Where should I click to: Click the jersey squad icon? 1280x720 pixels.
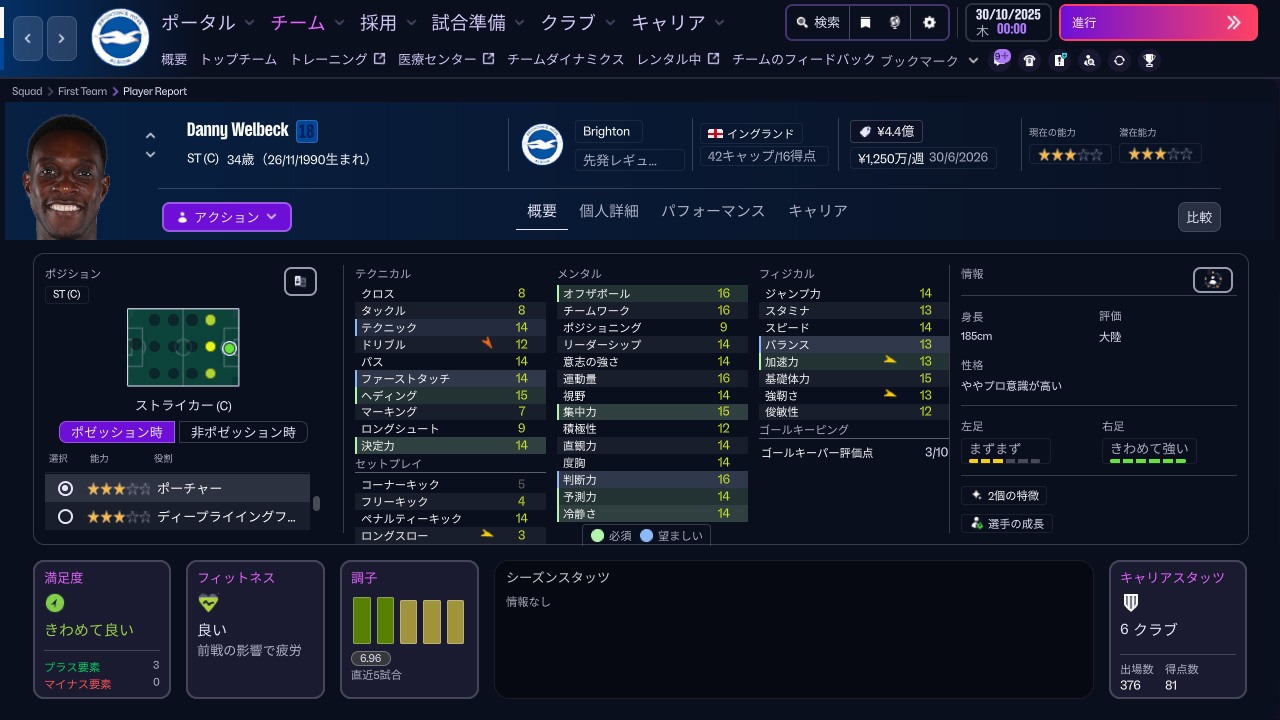point(1029,60)
